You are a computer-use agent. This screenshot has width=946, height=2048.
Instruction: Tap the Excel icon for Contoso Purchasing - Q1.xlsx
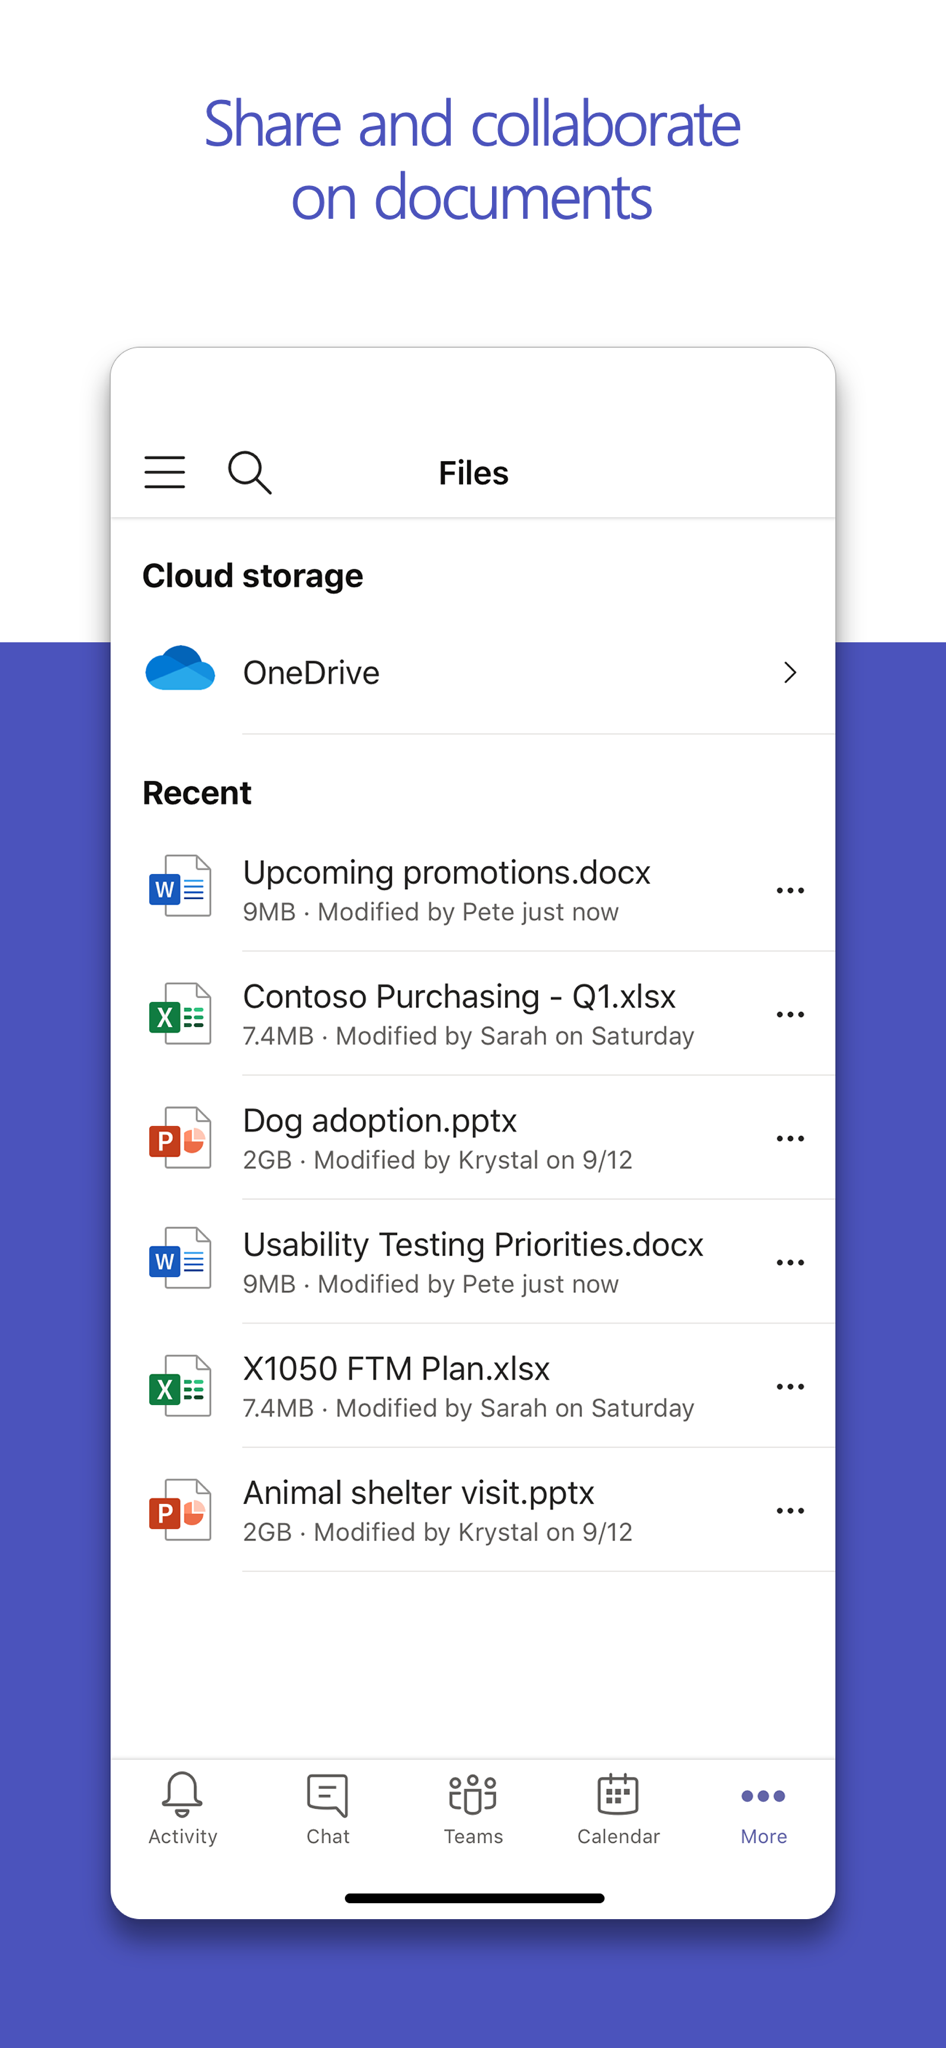[180, 1014]
